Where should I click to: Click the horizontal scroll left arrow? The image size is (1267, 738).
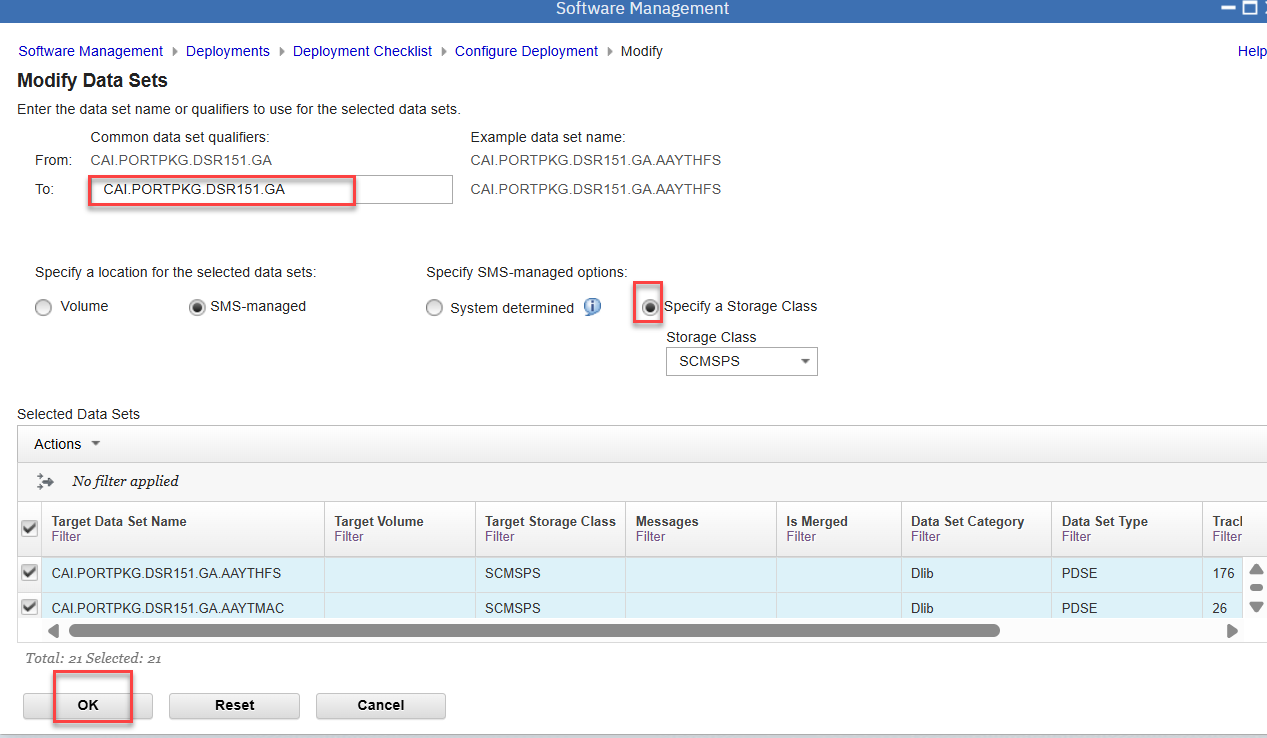pyautogui.click(x=53, y=631)
